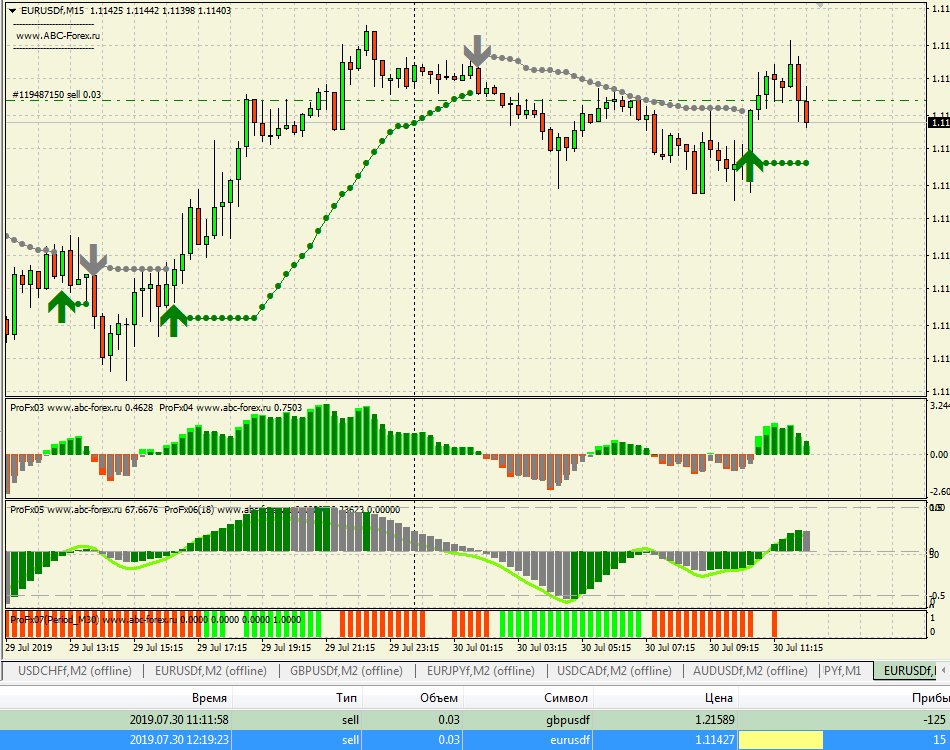Click the 3.244 value on ProFx03 scale
Viewport: 950px width, 750px height.
[x=940, y=405]
